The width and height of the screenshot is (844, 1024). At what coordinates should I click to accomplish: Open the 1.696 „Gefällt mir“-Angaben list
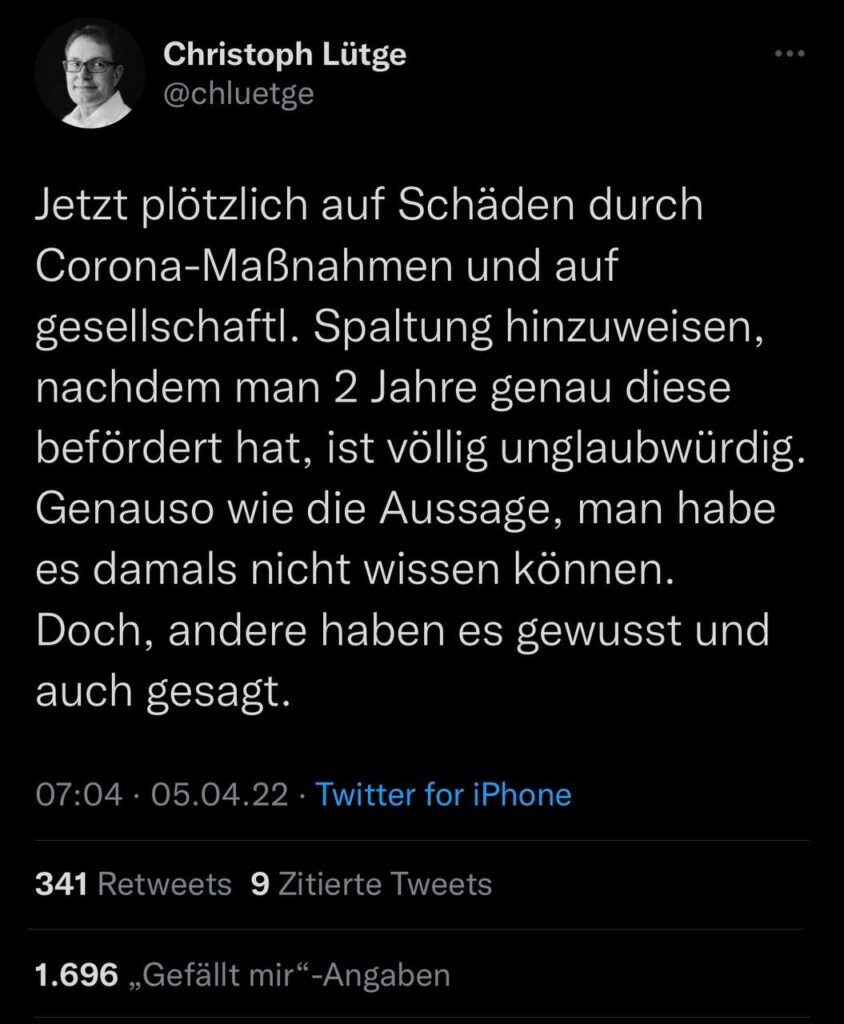coord(242,973)
